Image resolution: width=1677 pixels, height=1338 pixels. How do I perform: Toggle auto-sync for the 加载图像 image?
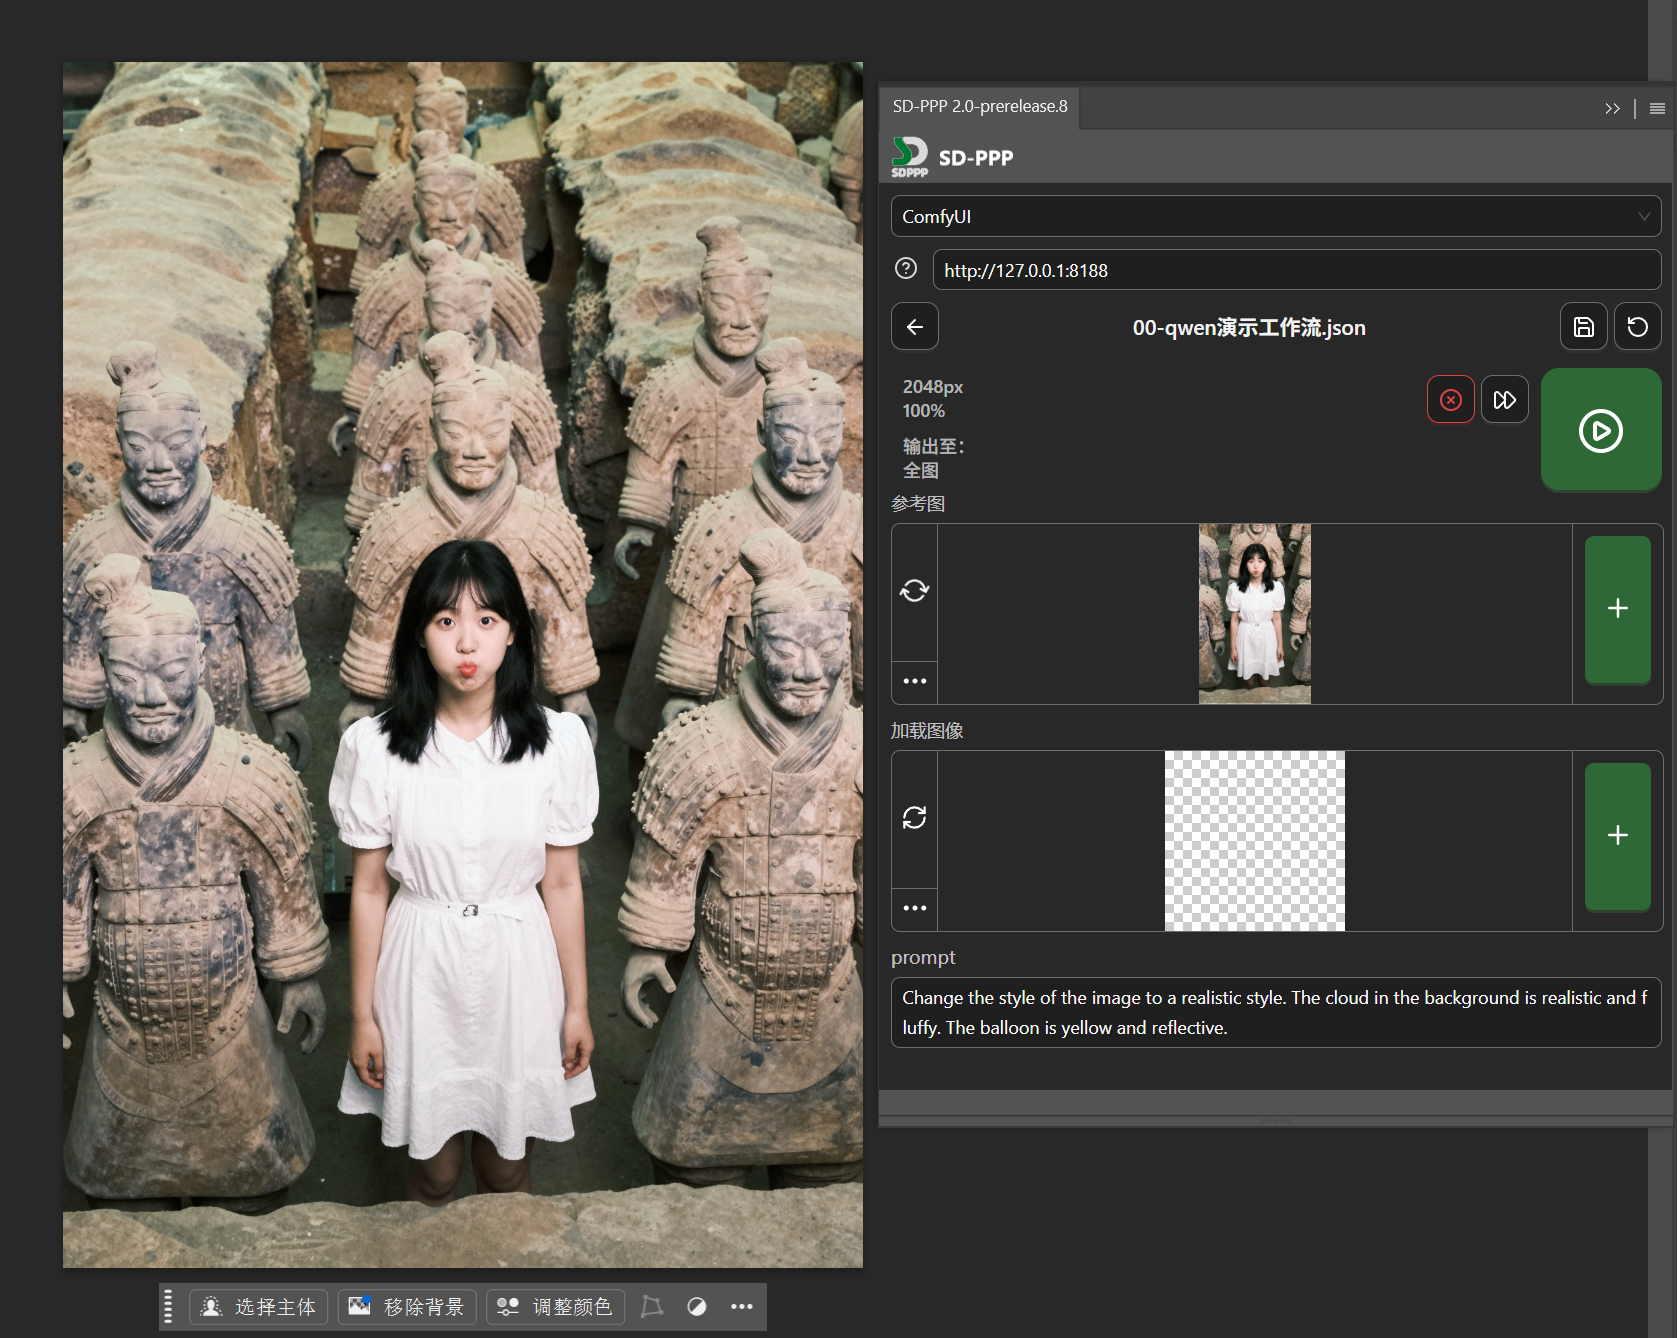pyautogui.click(x=914, y=818)
